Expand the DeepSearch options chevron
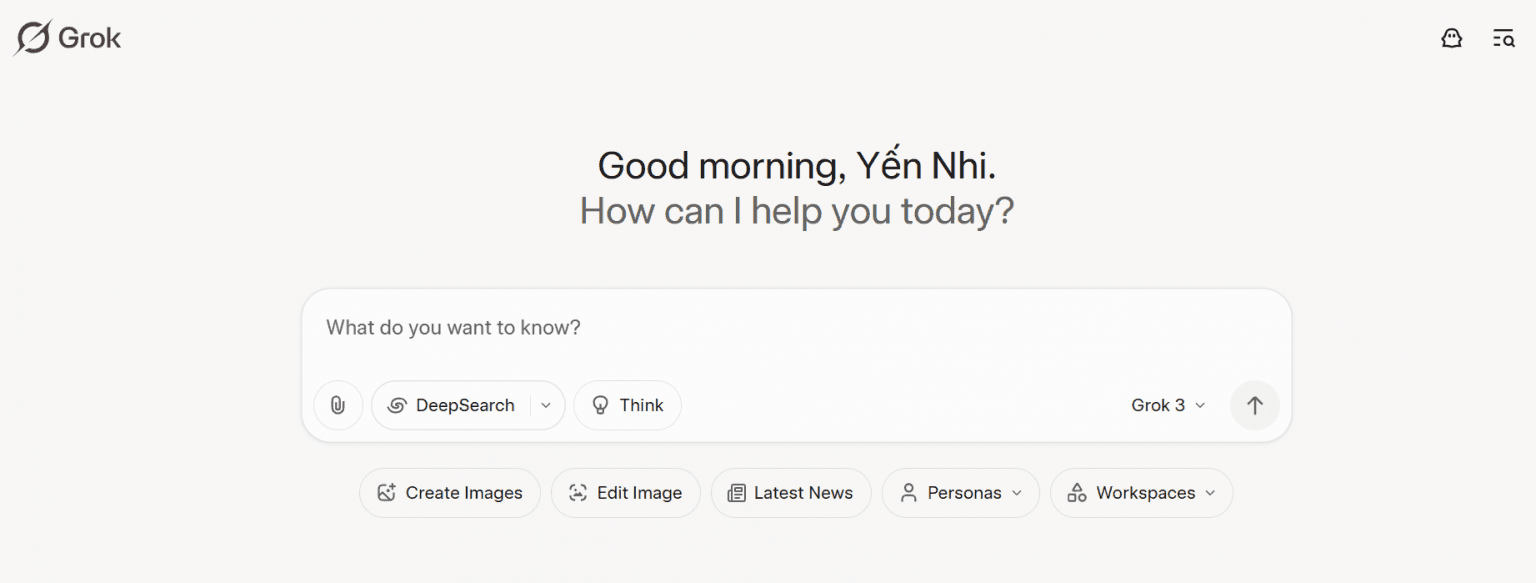Image resolution: width=1536 pixels, height=583 pixels. [546, 405]
